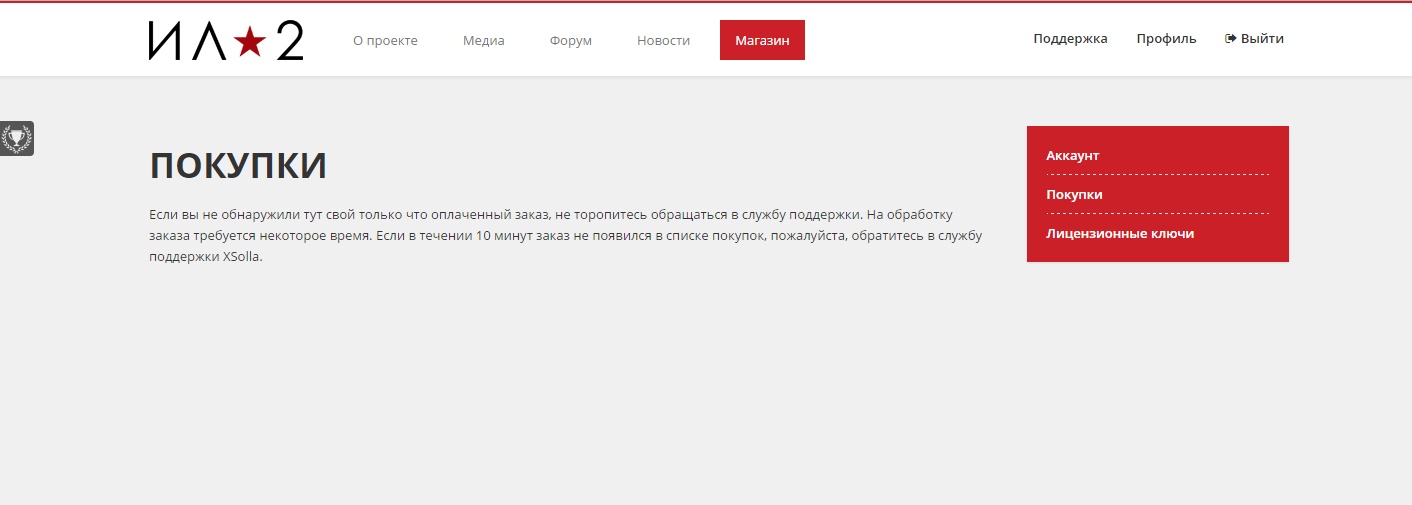The image size is (1412, 505).
Task: Open the Поддержка link in header
Action: coord(1070,39)
